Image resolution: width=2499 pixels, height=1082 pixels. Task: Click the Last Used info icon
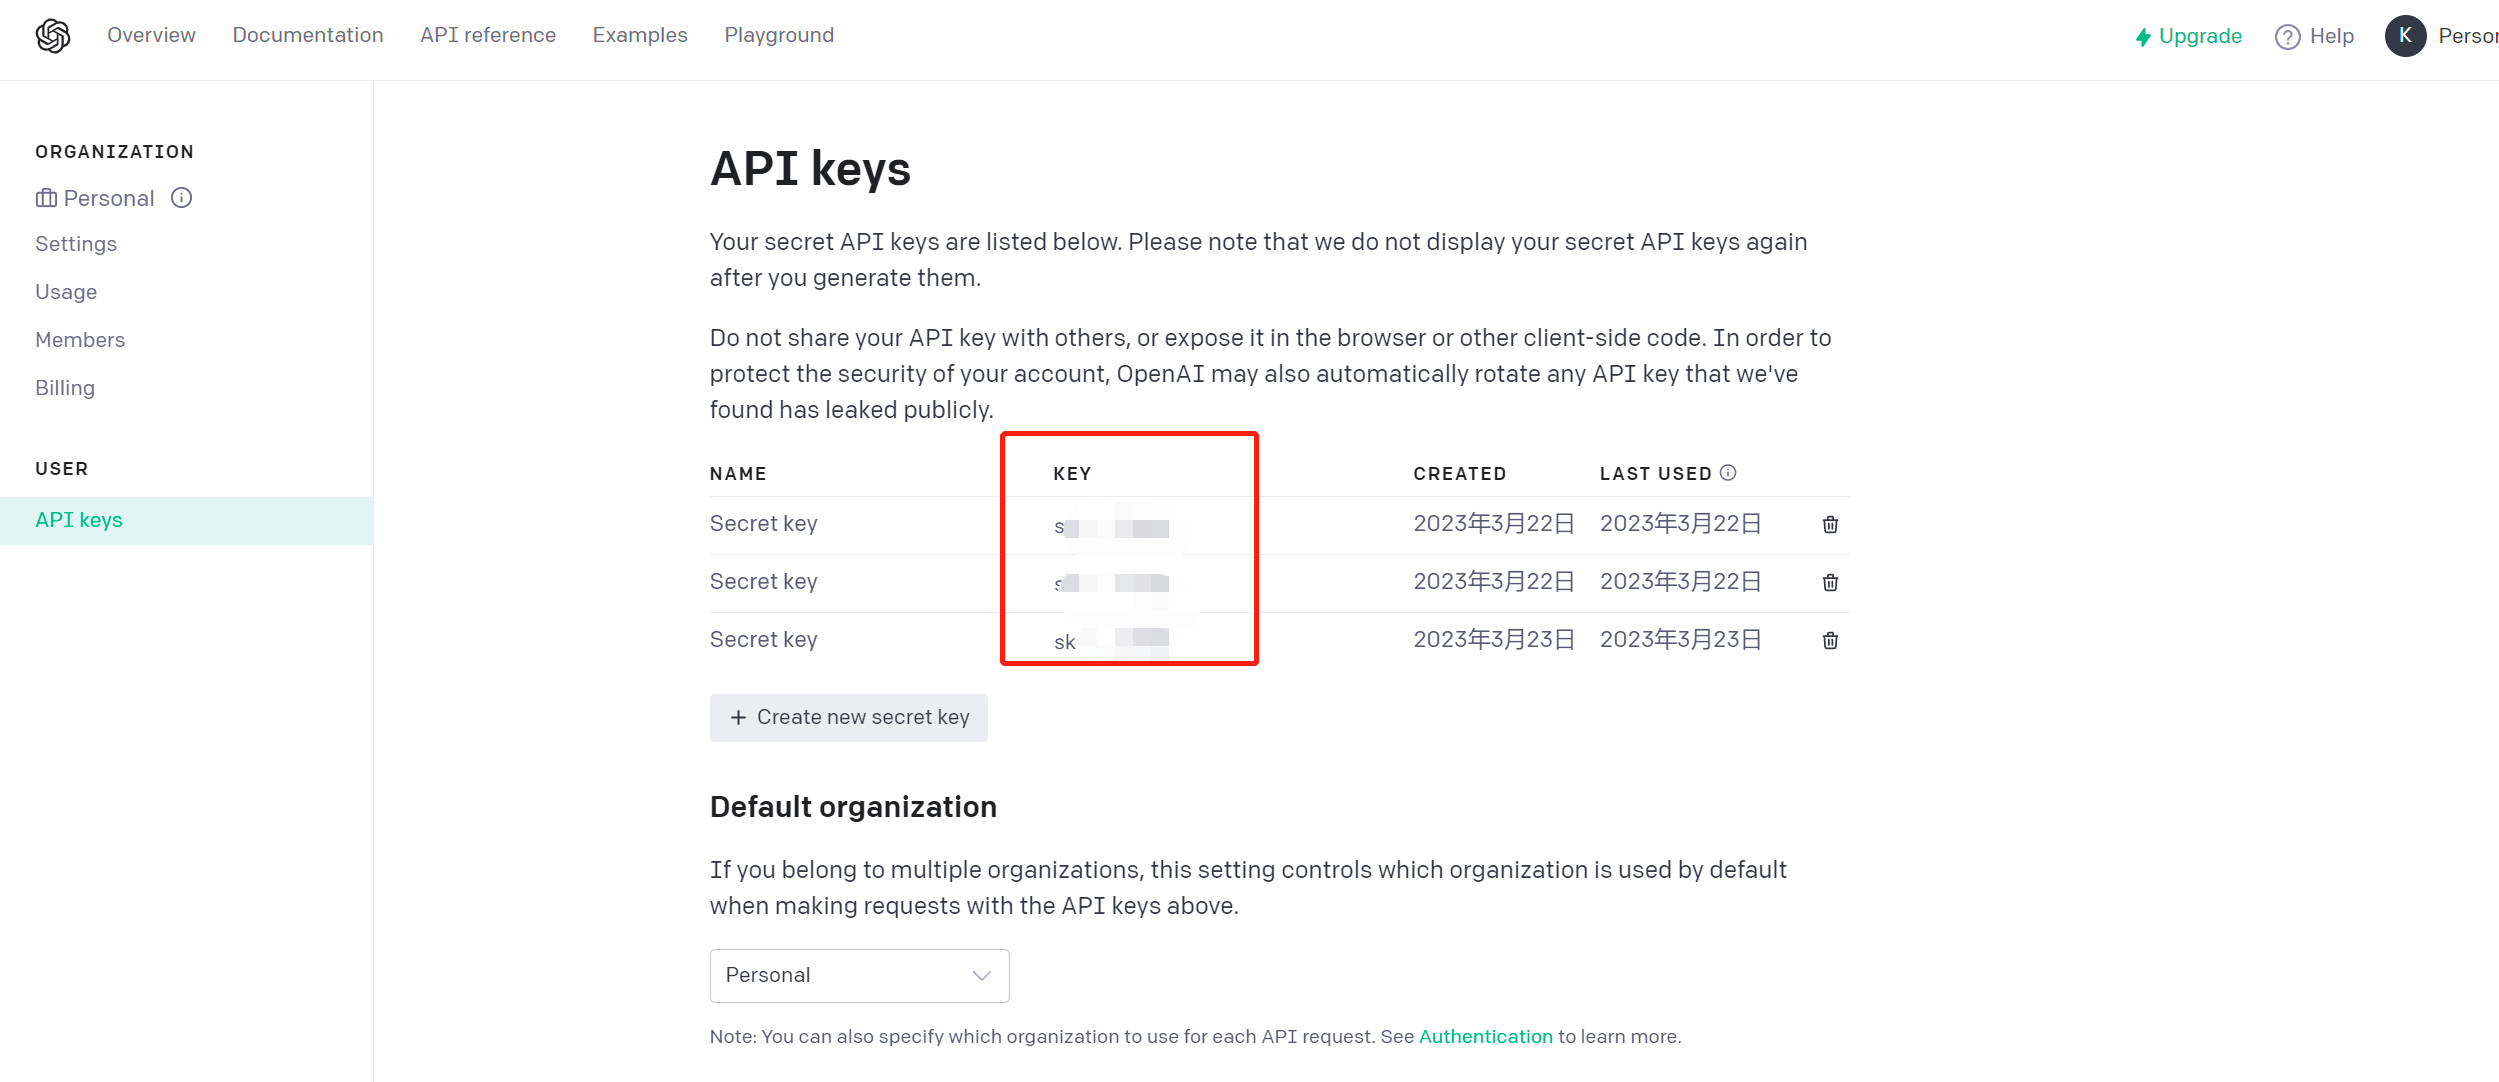click(1728, 473)
